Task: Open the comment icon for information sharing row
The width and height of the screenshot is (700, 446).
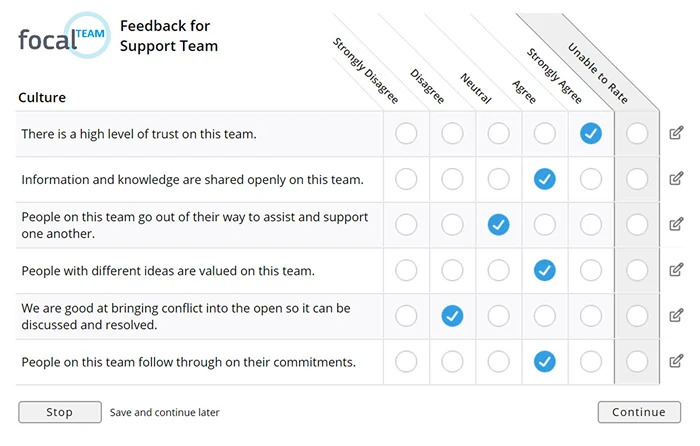Action: (677, 179)
